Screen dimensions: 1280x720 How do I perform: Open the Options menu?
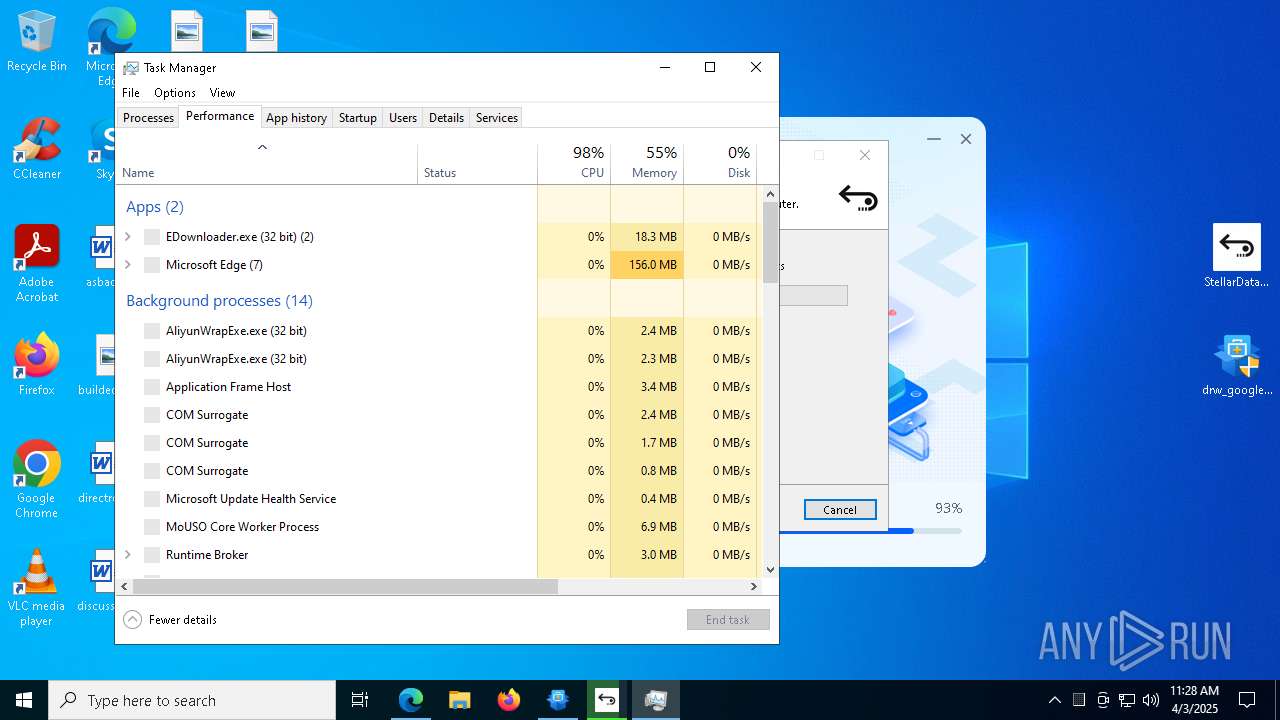point(175,93)
